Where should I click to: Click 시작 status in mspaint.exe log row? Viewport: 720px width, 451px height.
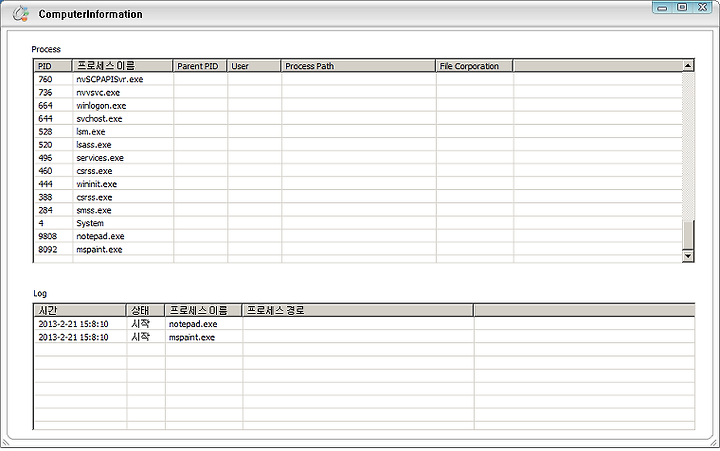pyautogui.click(x=140, y=337)
